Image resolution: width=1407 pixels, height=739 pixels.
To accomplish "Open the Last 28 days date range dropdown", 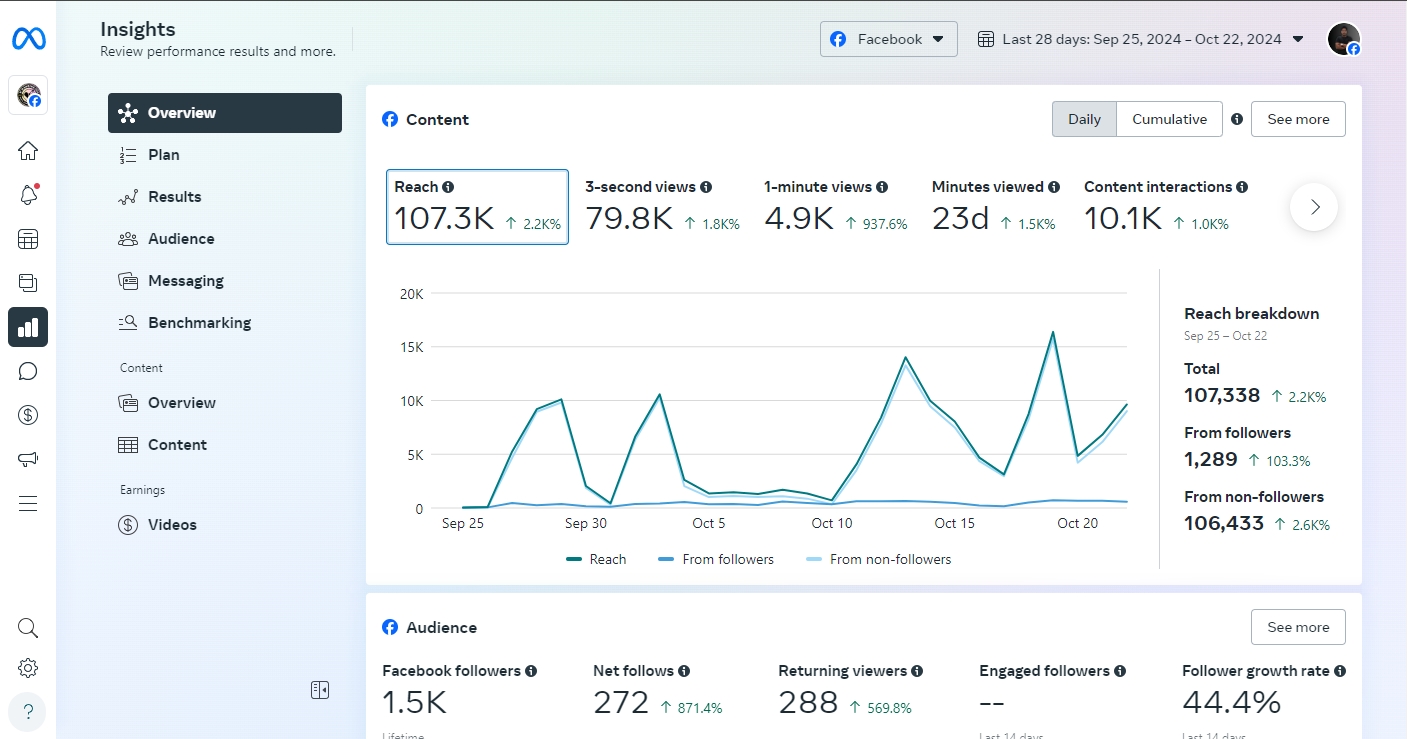I will [1140, 39].
